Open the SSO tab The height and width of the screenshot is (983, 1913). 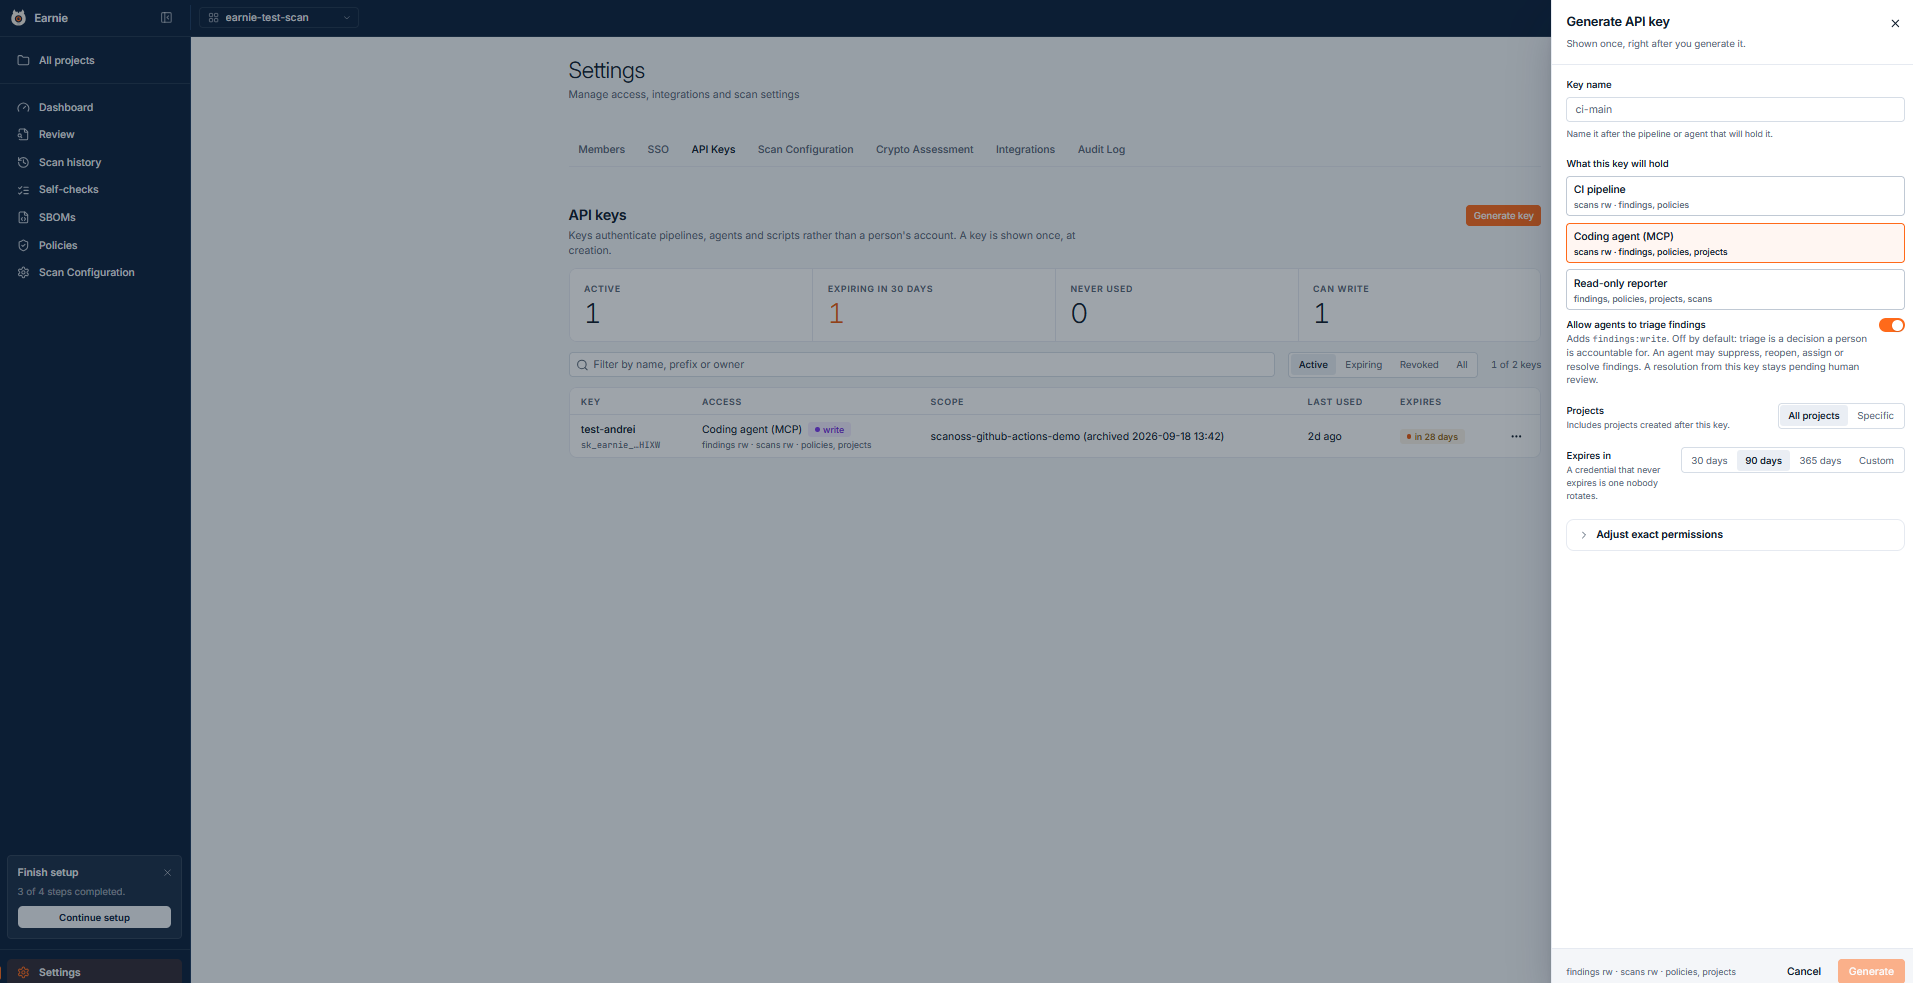pos(658,150)
